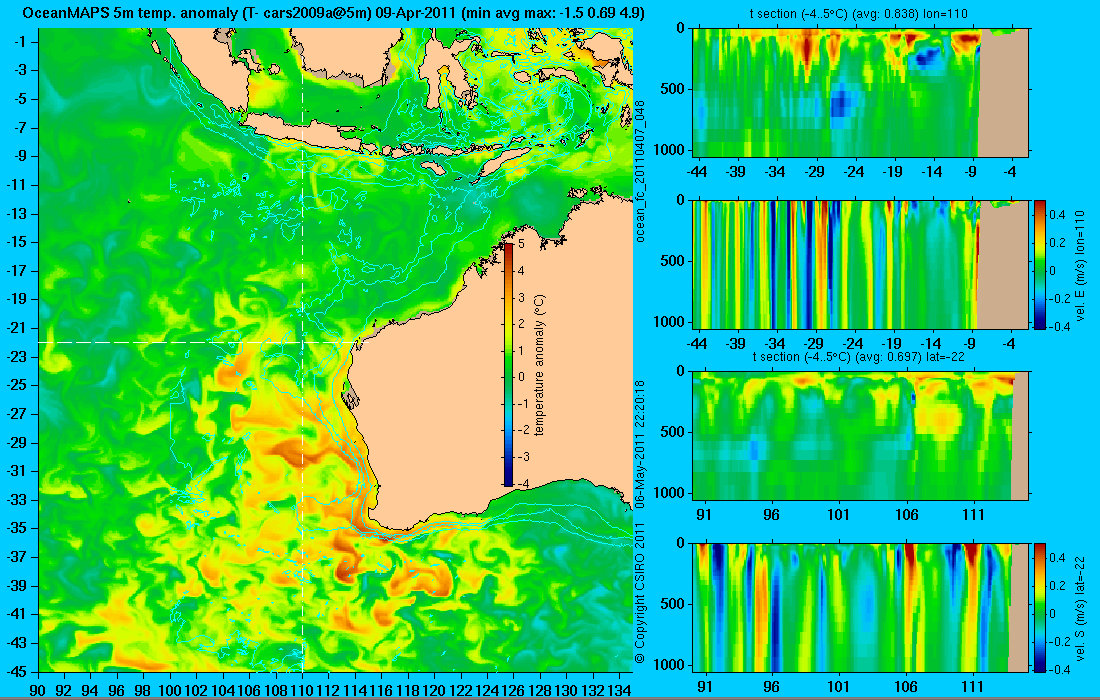The height and width of the screenshot is (700, 1100).
Task: Click longitude tick '90' on main map
Action: (x=39, y=690)
